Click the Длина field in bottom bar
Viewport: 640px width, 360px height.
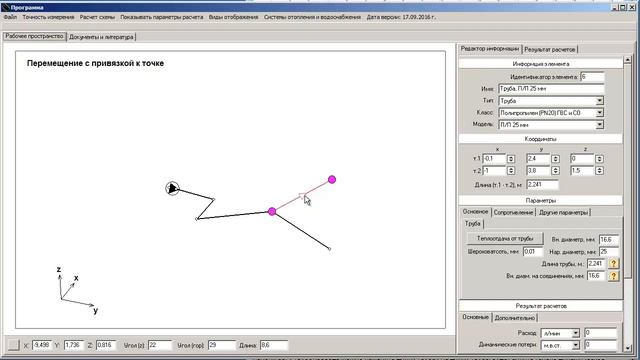coord(273,345)
